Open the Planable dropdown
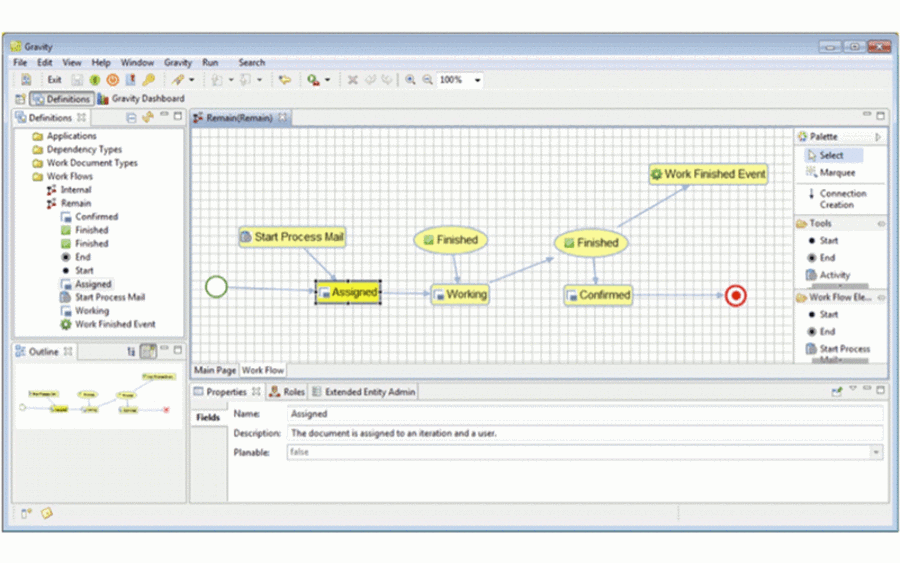 point(876,452)
